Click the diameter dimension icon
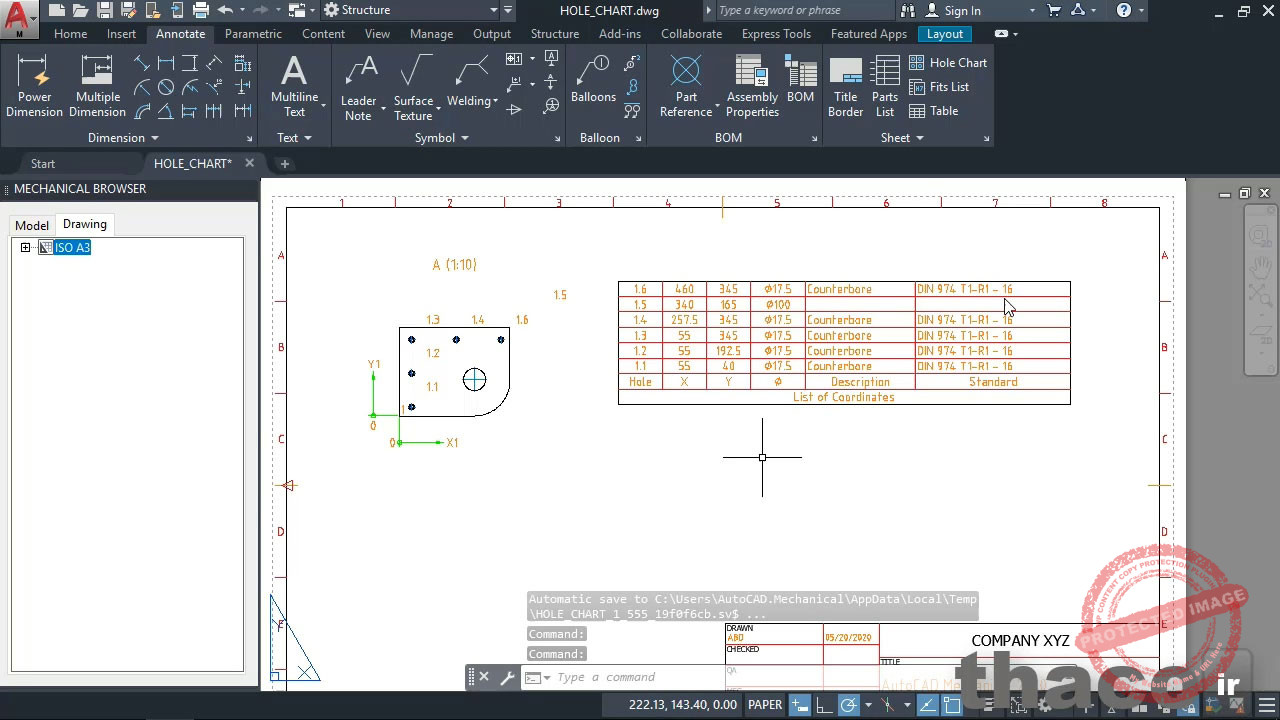The image size is (1280, 720). pyautogui.click(x=166, y=87)
